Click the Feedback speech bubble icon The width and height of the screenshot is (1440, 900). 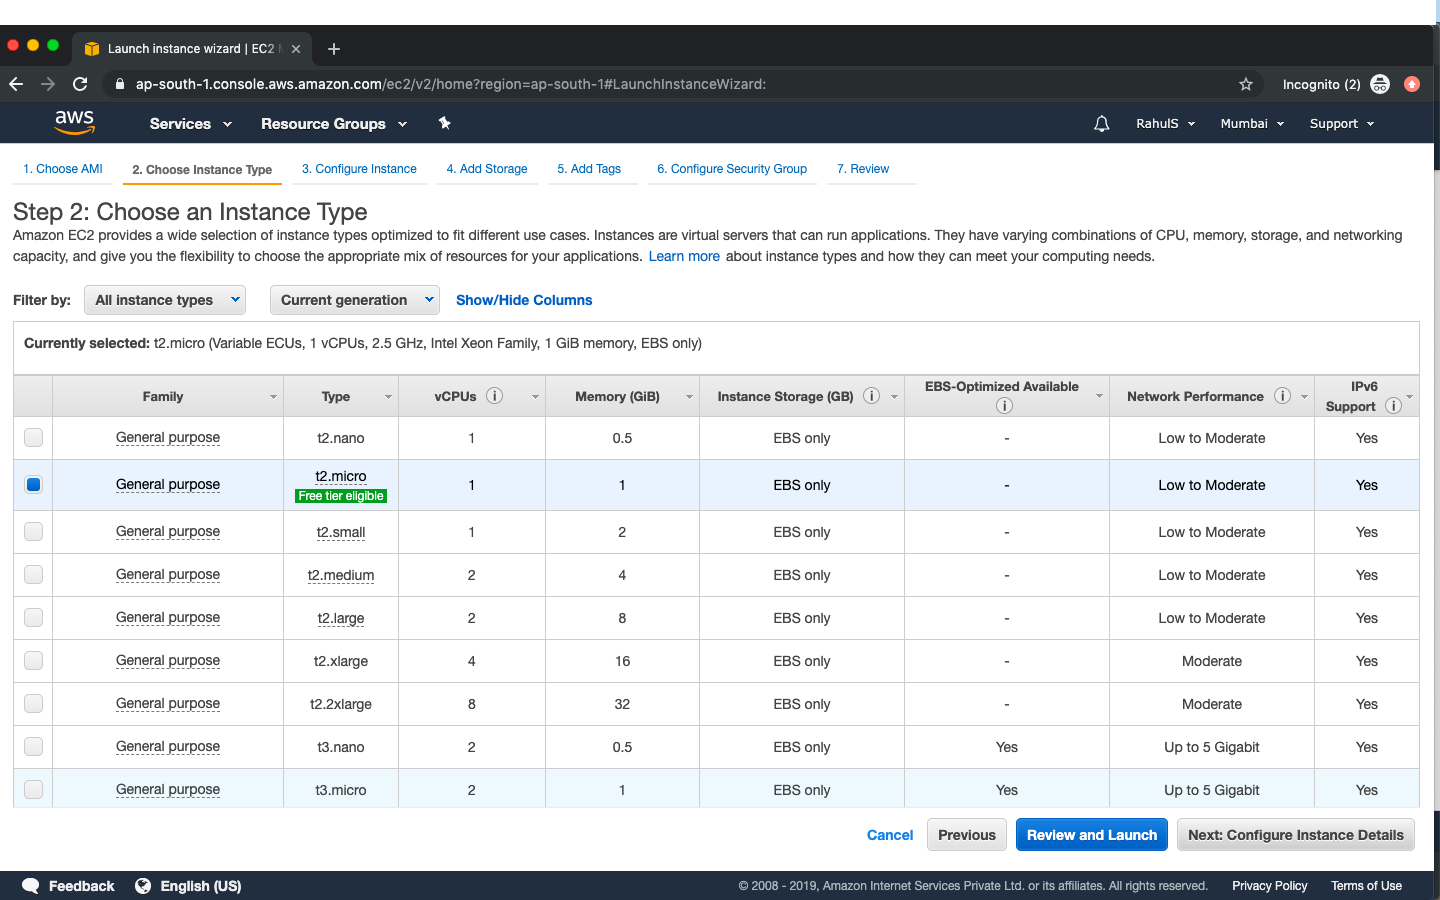pos(30,886)
